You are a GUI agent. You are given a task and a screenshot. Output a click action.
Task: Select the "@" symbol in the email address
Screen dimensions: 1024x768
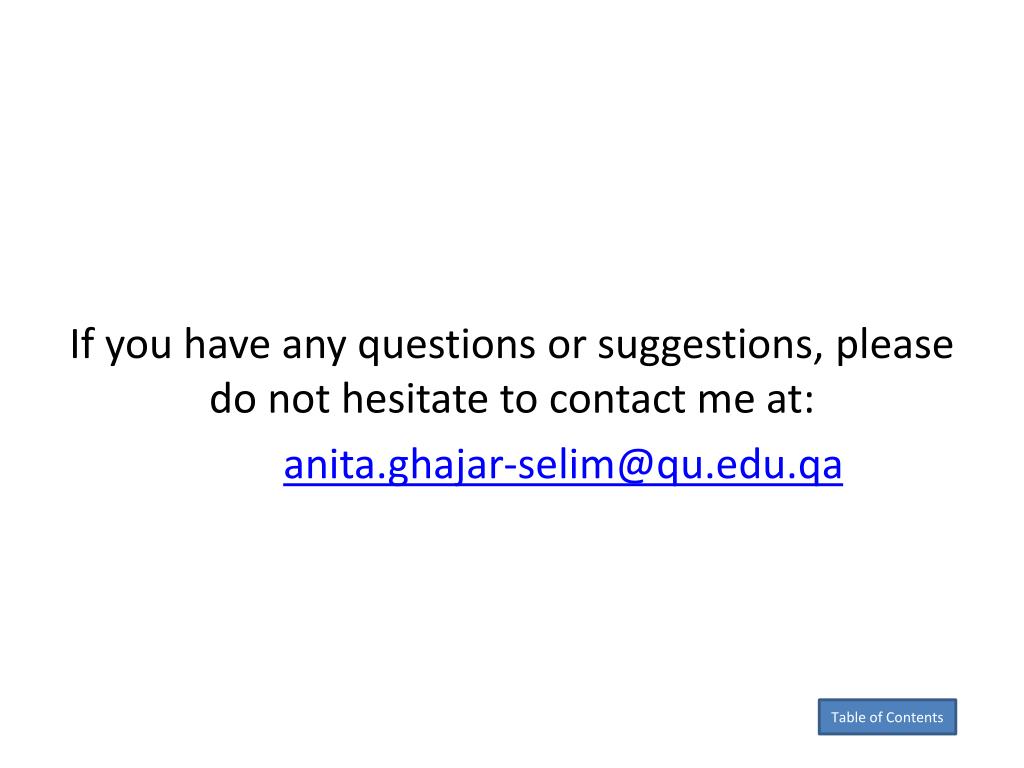click(x=635, y=466)
